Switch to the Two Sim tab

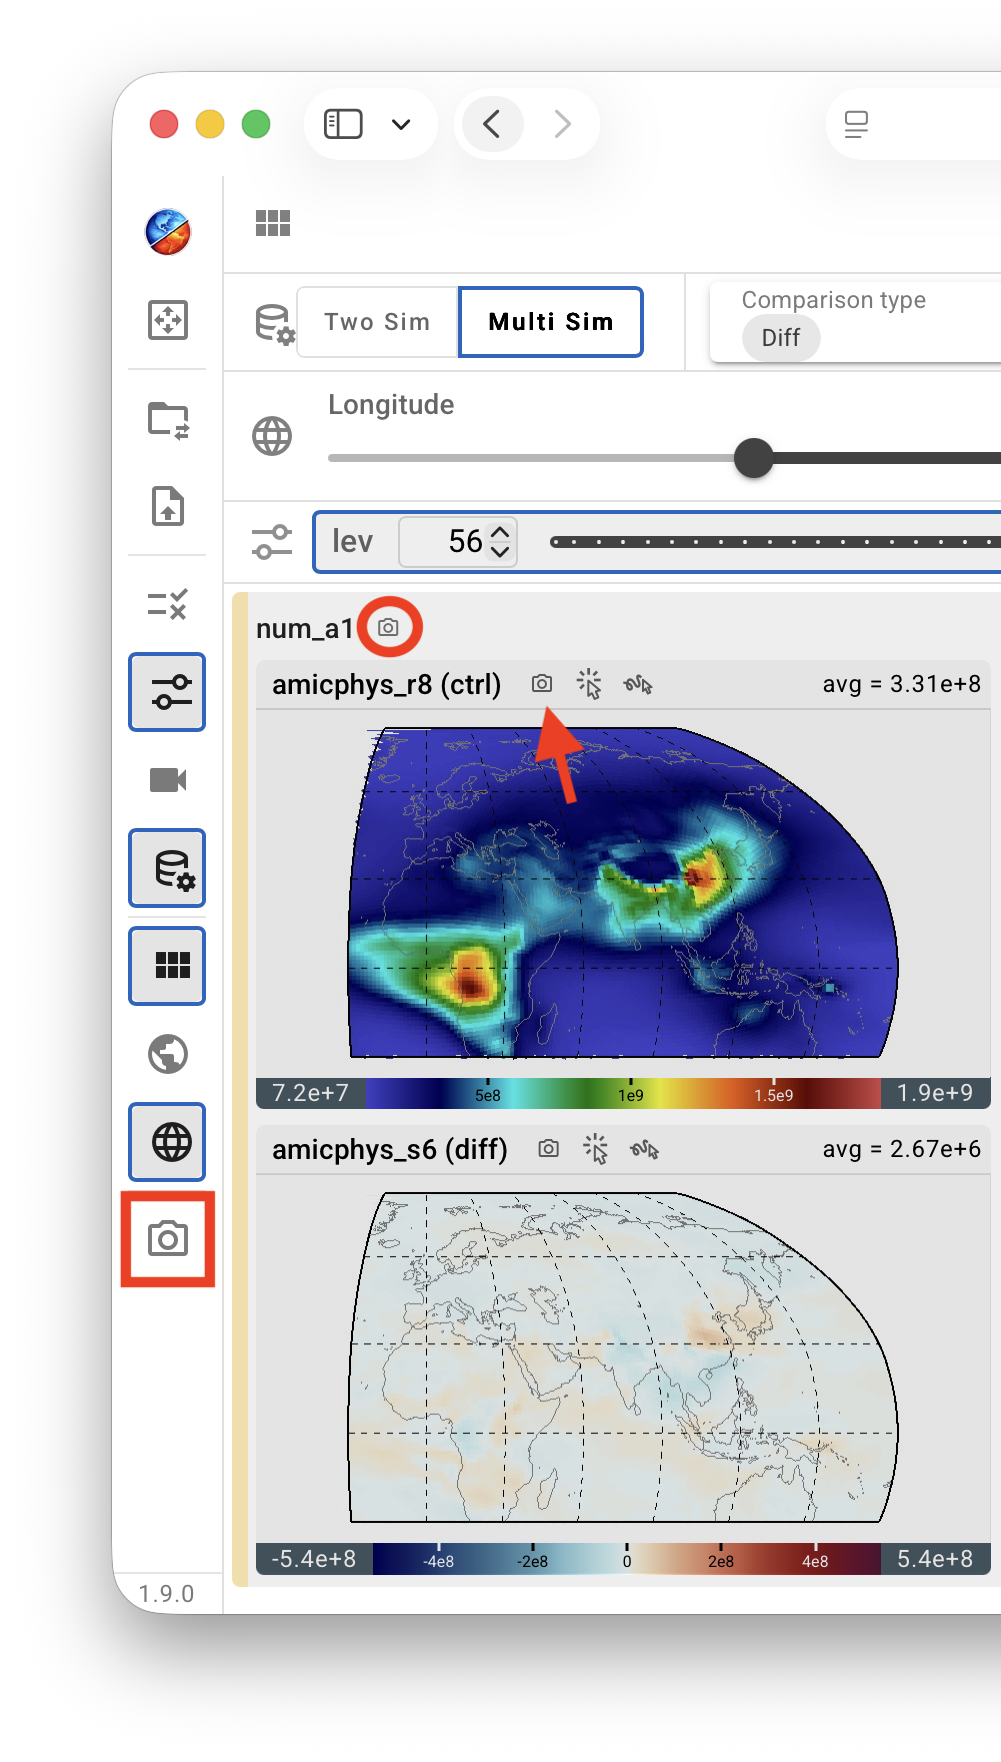point(377,322)
